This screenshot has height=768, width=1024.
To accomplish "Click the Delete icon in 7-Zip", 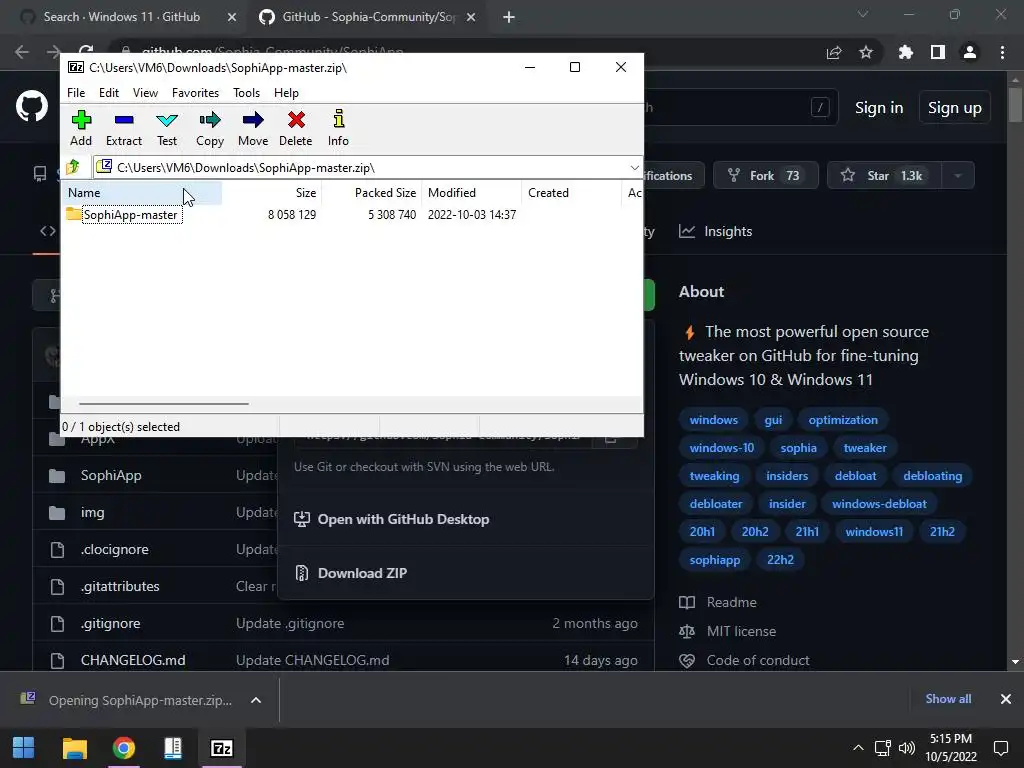I will (296, 128).
